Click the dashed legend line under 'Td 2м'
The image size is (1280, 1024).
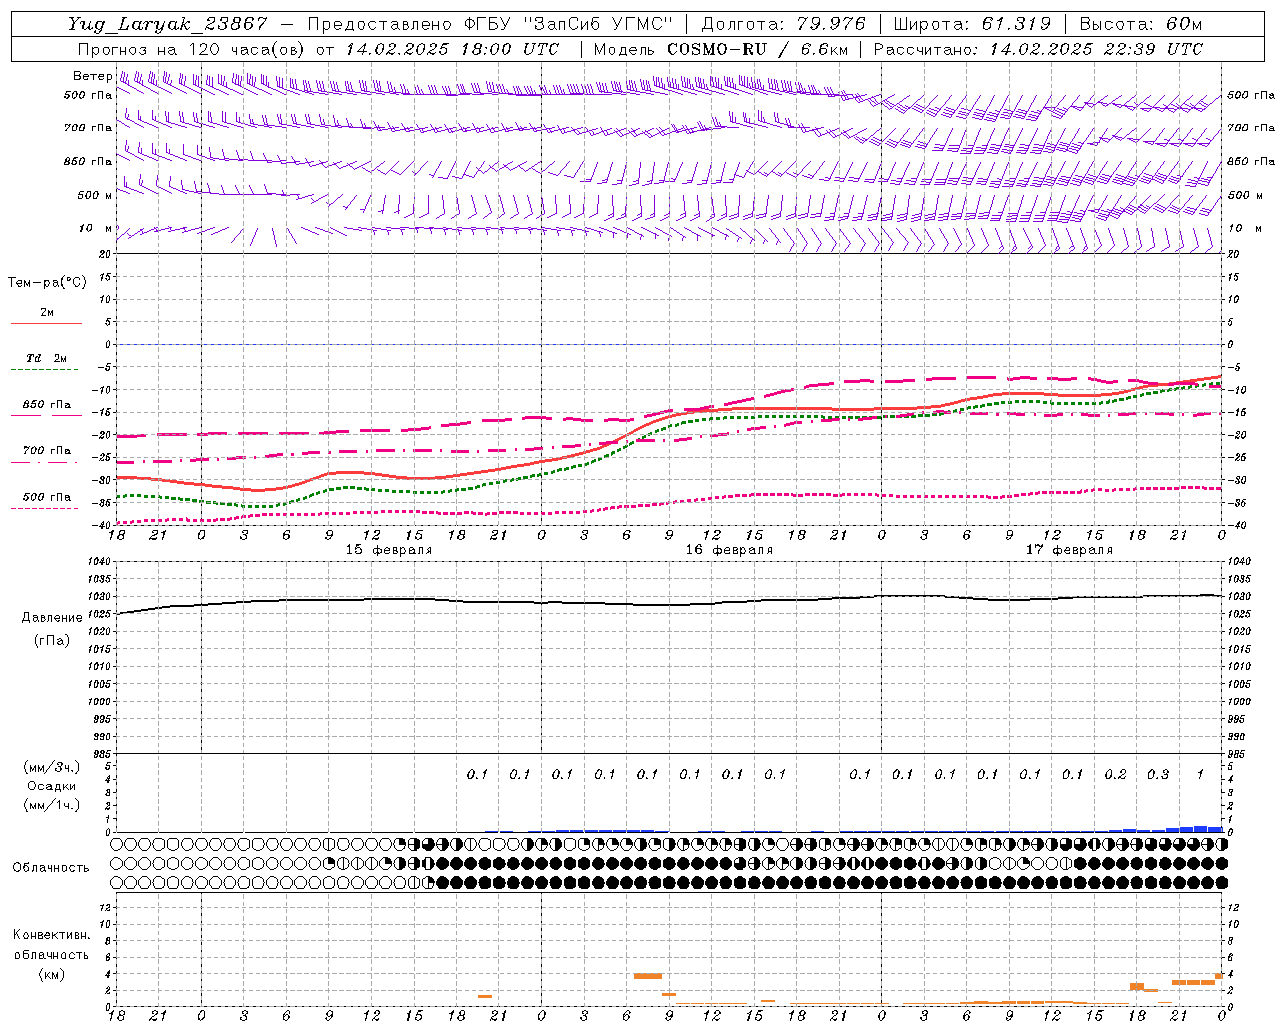(45, 370)
